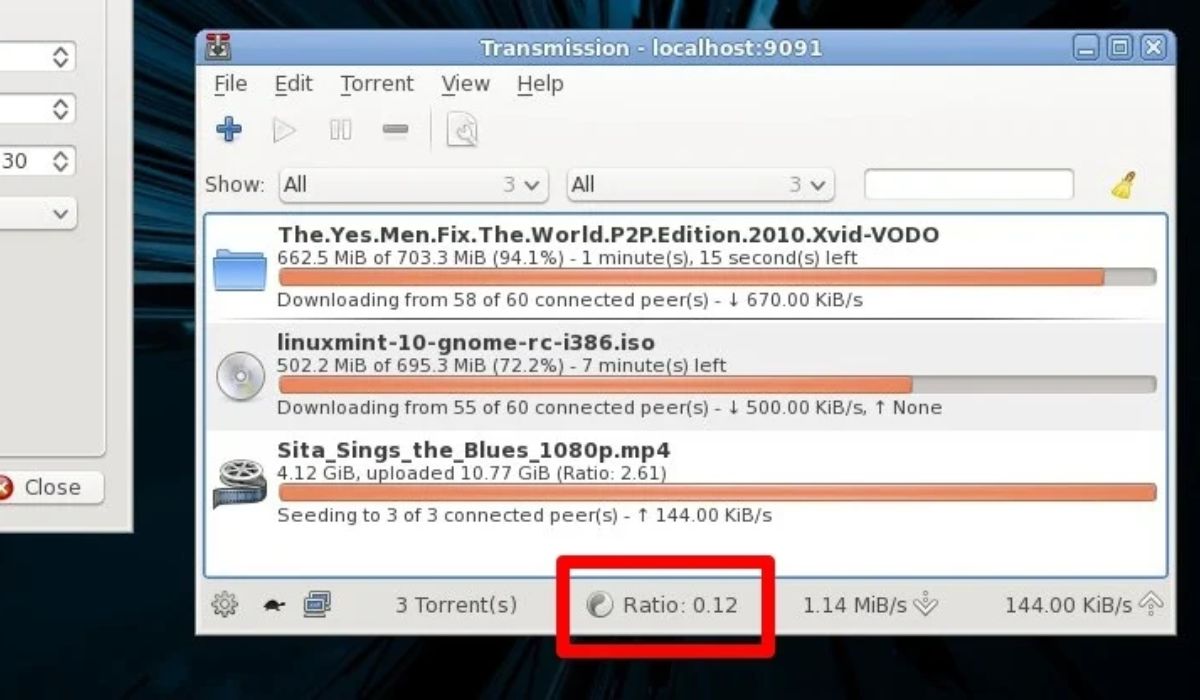1200x700 pixels.
Task: Click the film reel icon of Sita torrent
Action: [x=240, y=484]
